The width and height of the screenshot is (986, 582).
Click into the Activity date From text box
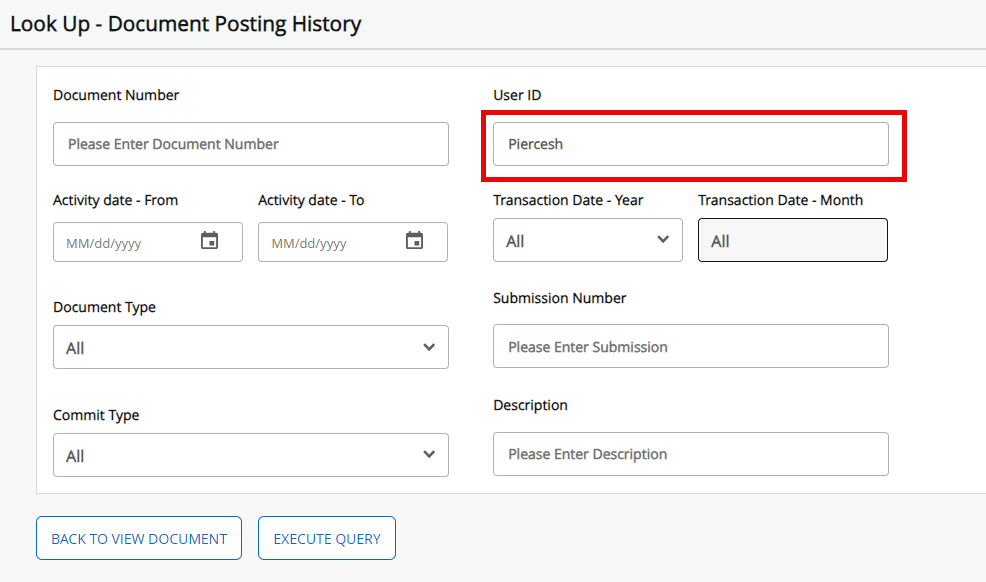pos(125,242)
